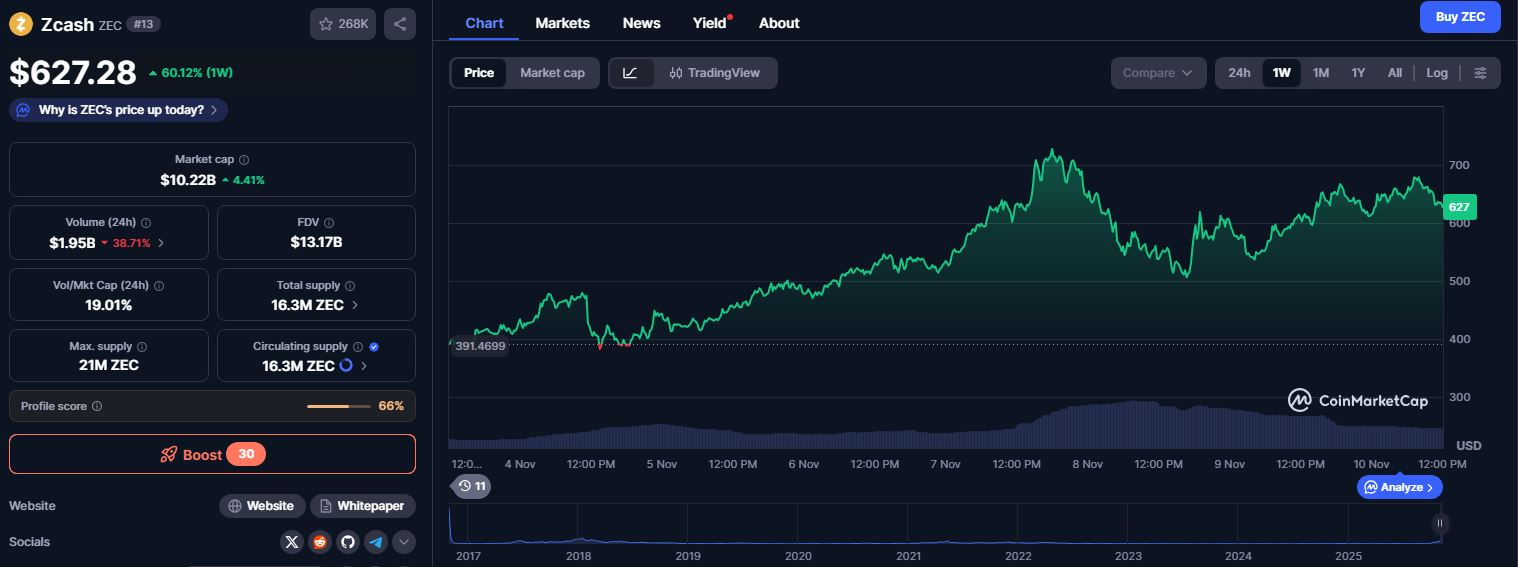The width and height of the screenshot is (1518, 567).
Task: Click the Buy ZEC button
Action: (1460, 17)
